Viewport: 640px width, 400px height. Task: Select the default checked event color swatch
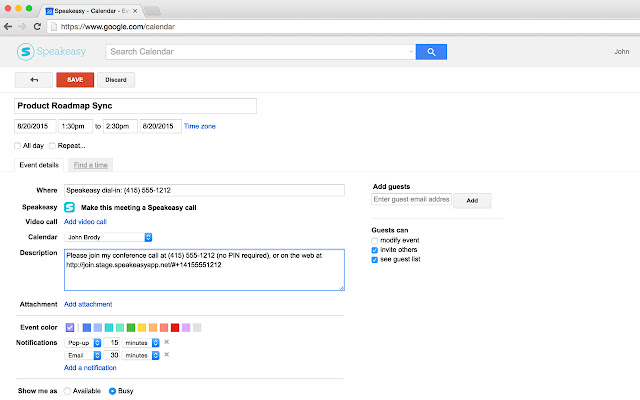tap(70, 327)
